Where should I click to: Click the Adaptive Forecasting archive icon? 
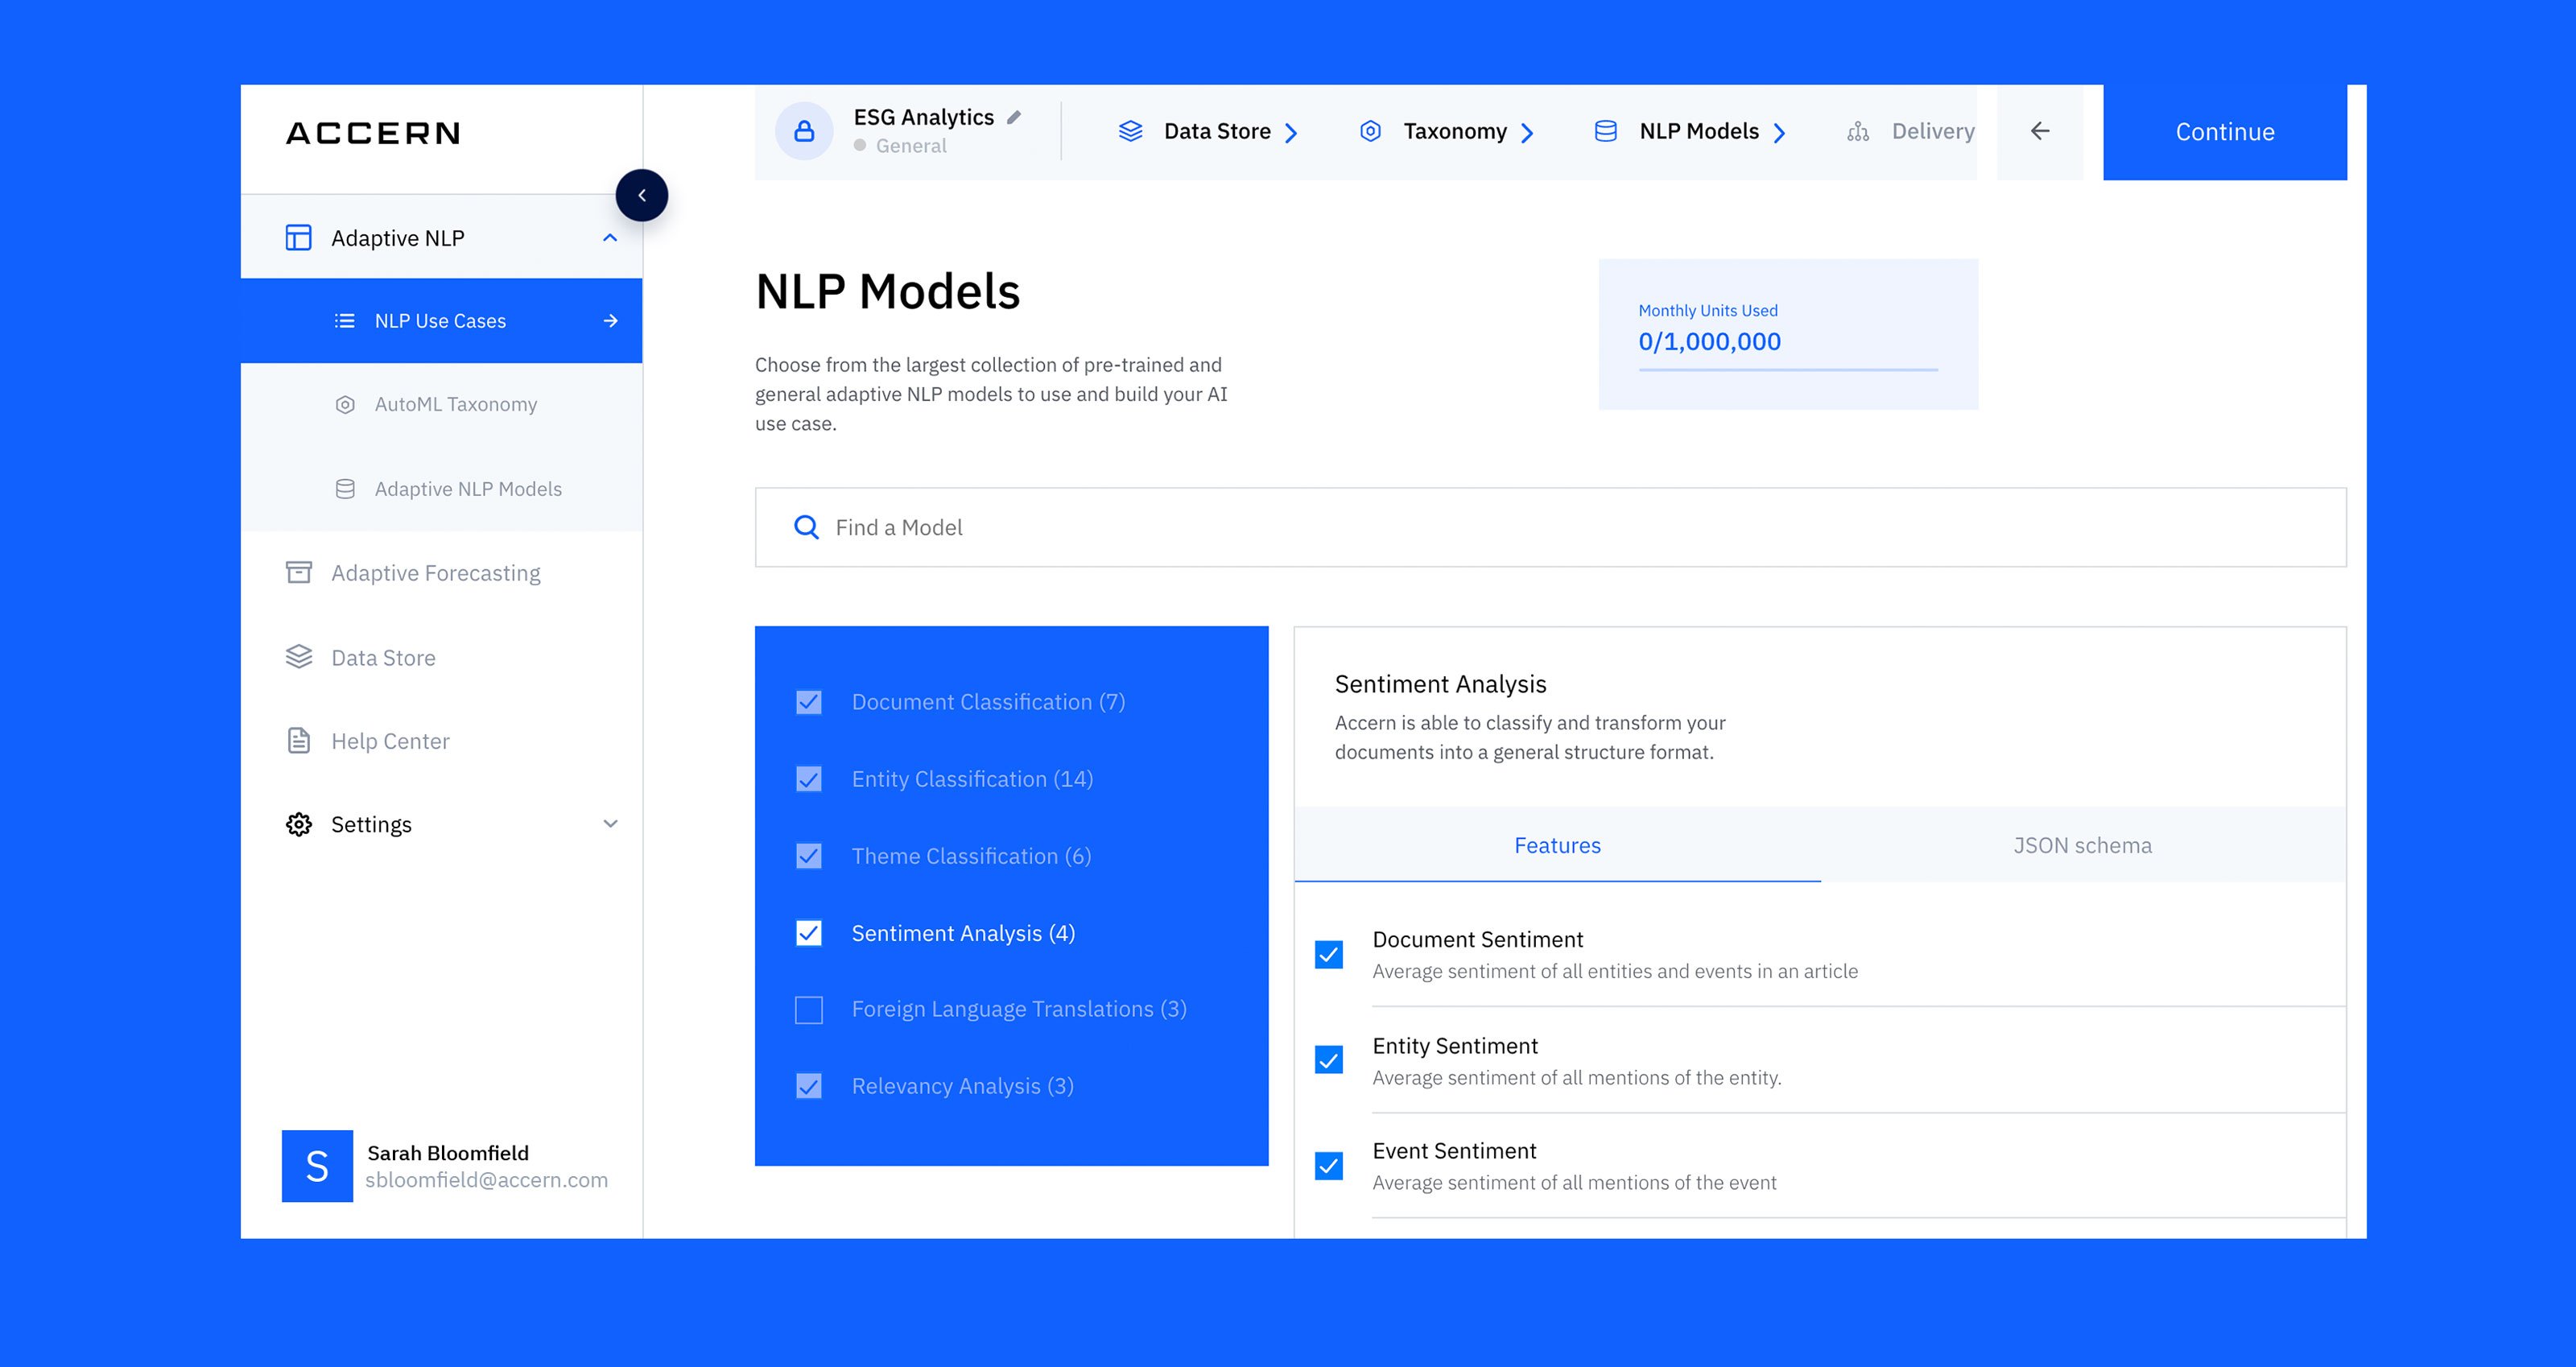click(x=299, y=572)
